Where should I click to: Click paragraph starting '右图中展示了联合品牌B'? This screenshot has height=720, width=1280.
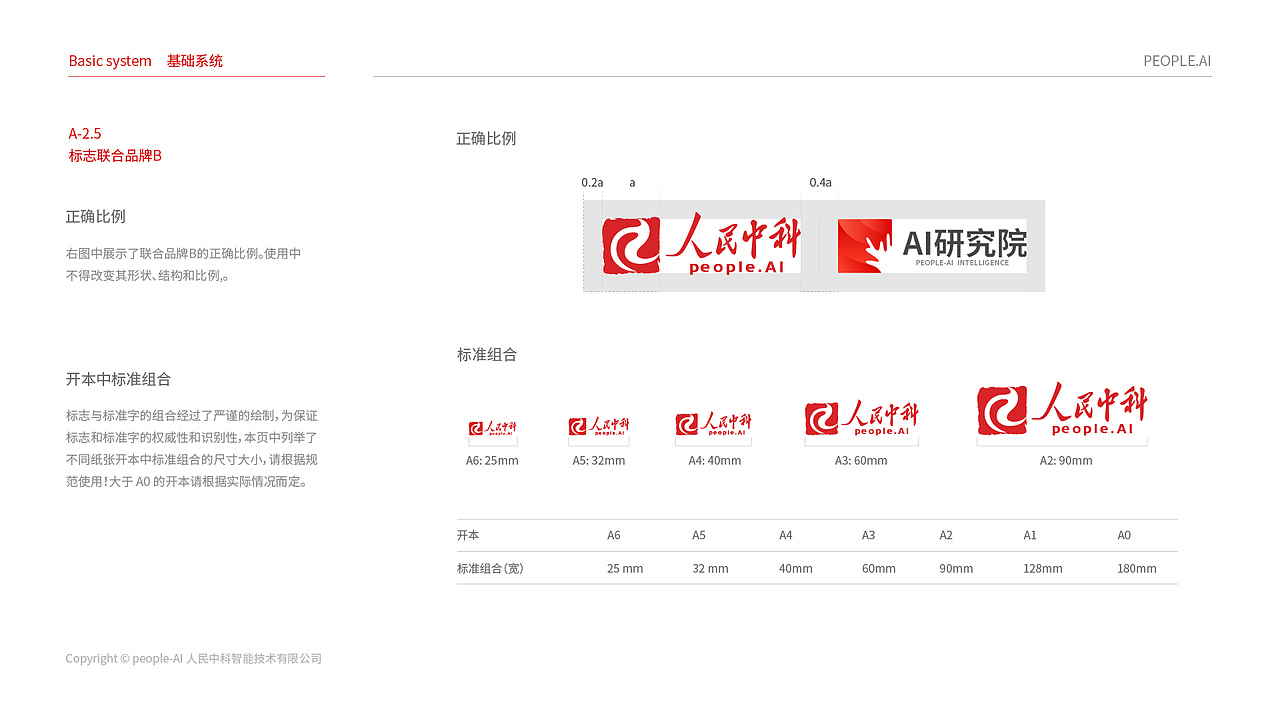[x=184, y=265]
